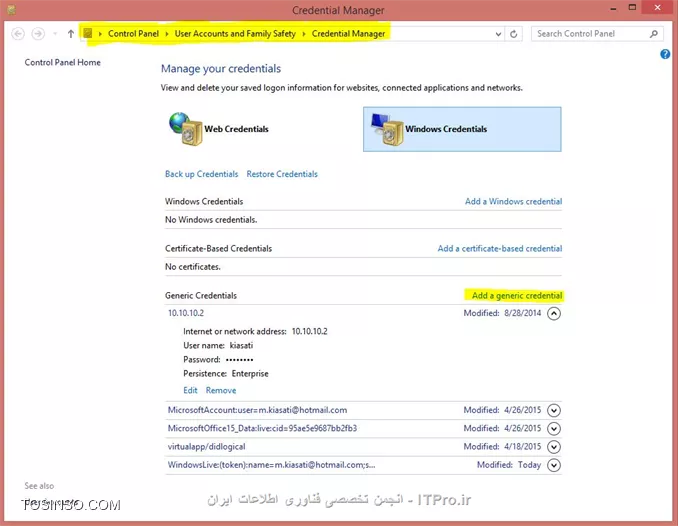Image resolution: width=678 pixels, height=526 pixels.
Task: Remove the 10.10.10.2 credential
Action: 221,390
